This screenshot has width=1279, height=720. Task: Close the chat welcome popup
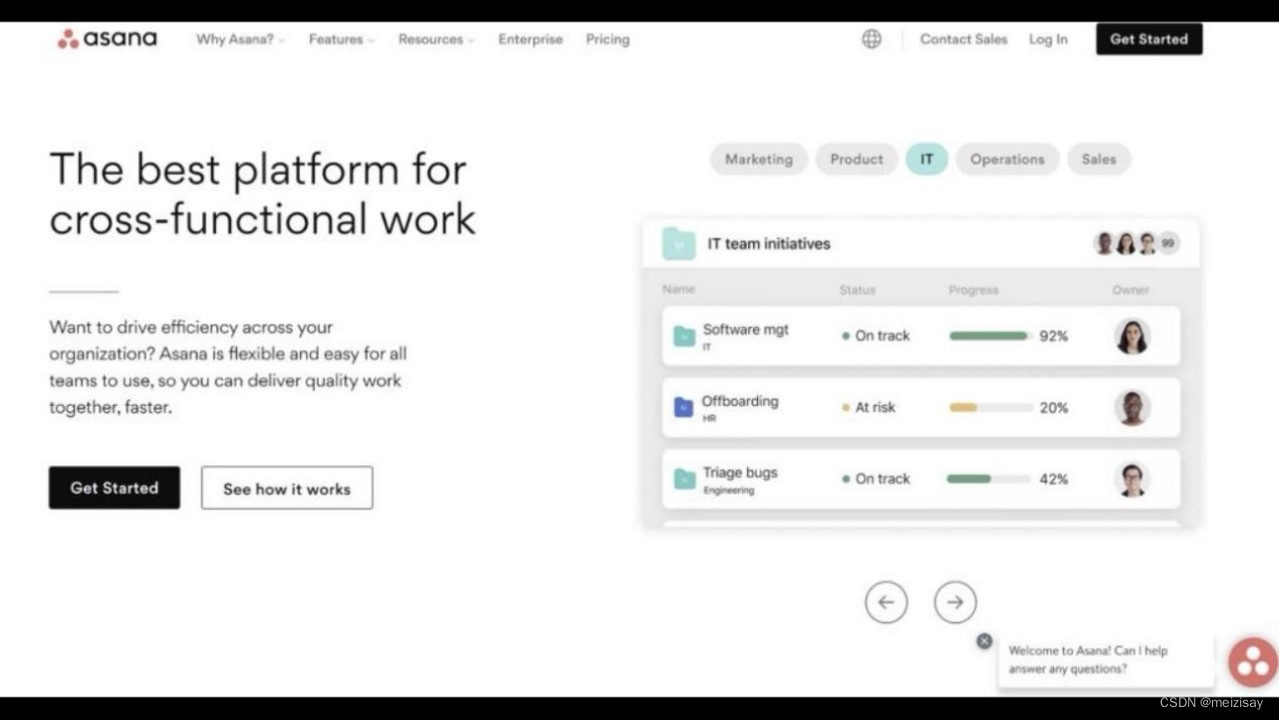(984, 641)
